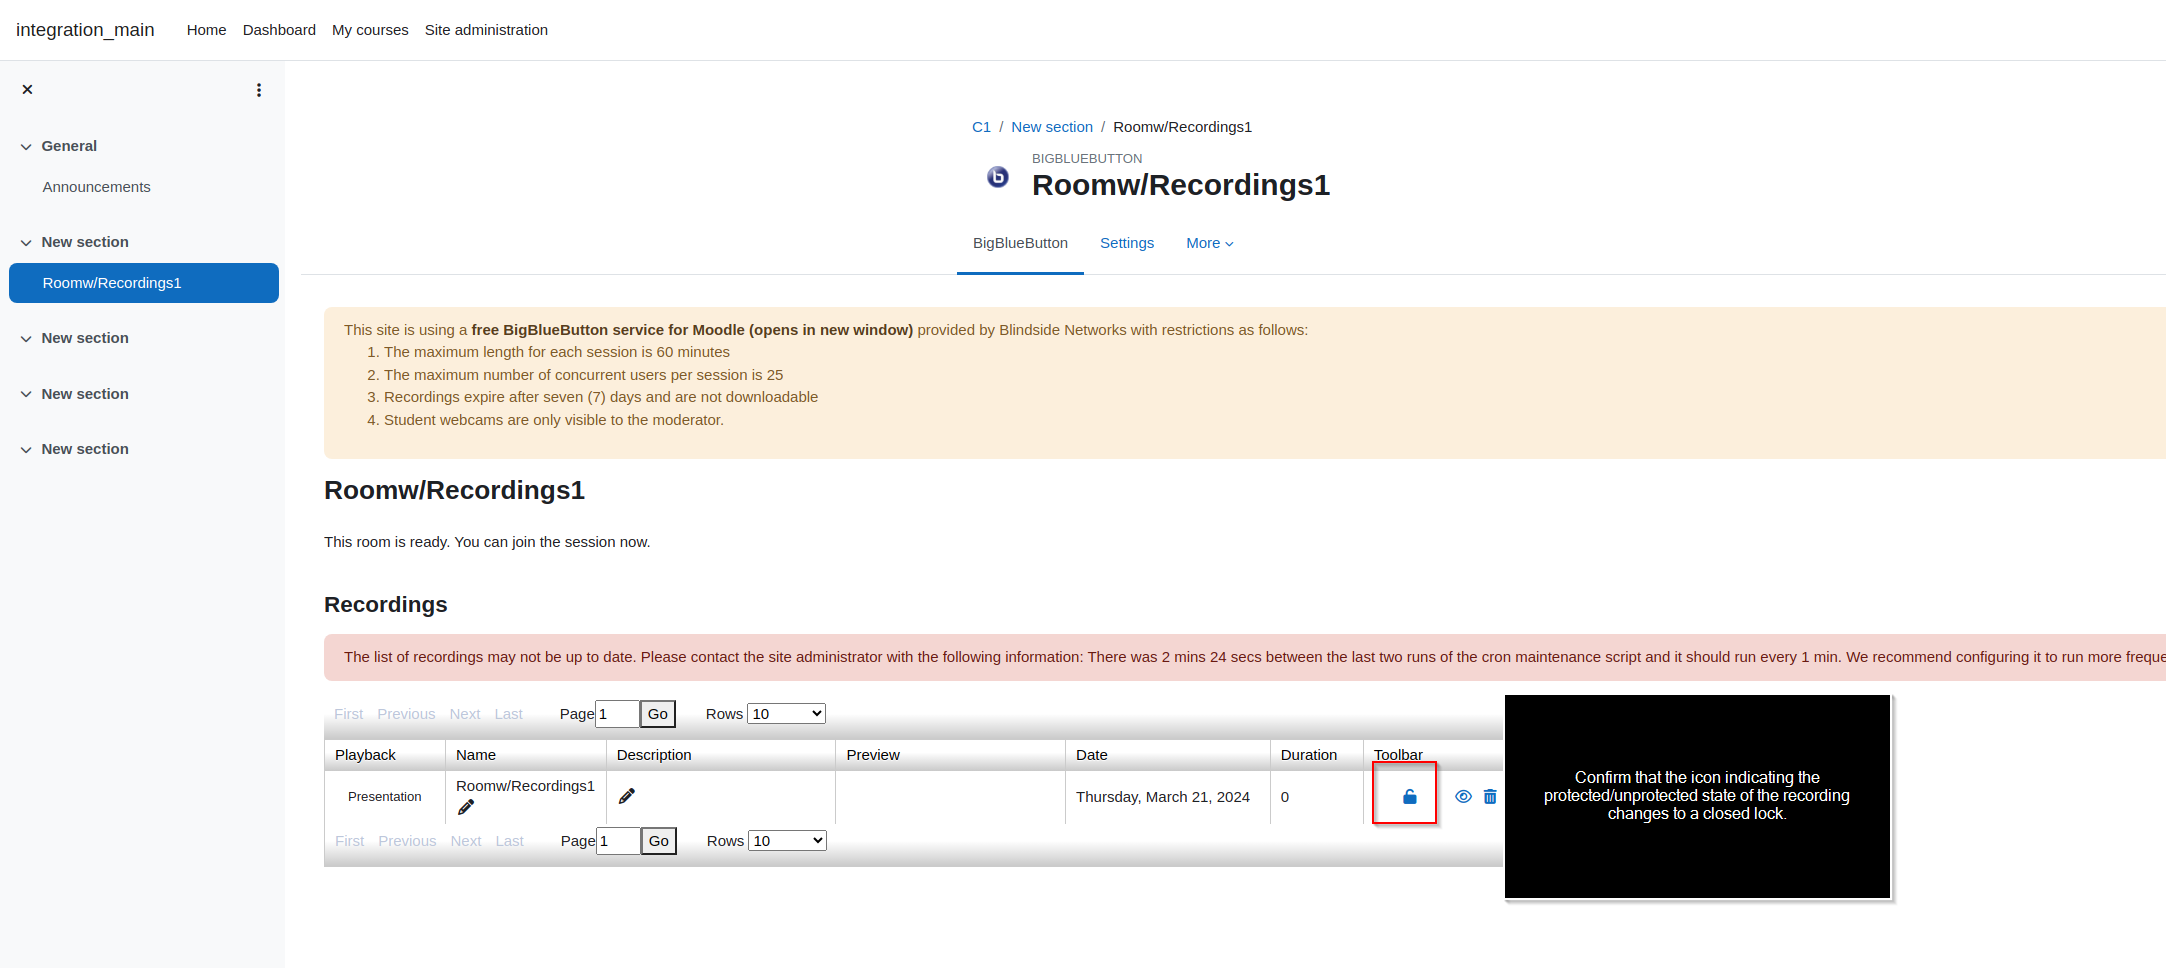Click the top First pagination link

click(x=349, y=714)
